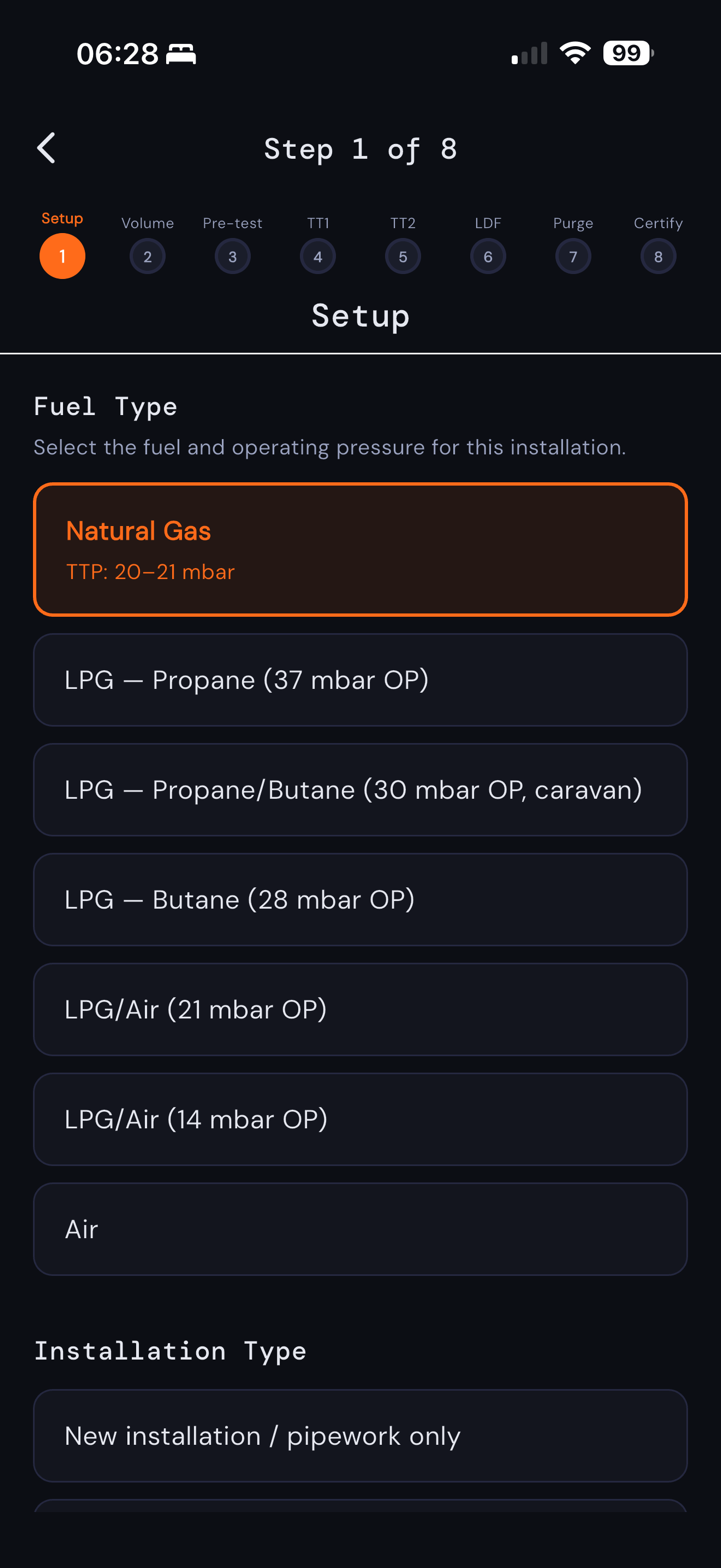Tap the Wi-Fi status icon
Viewport: 721px width, 1568px height.
click(575, 53)
